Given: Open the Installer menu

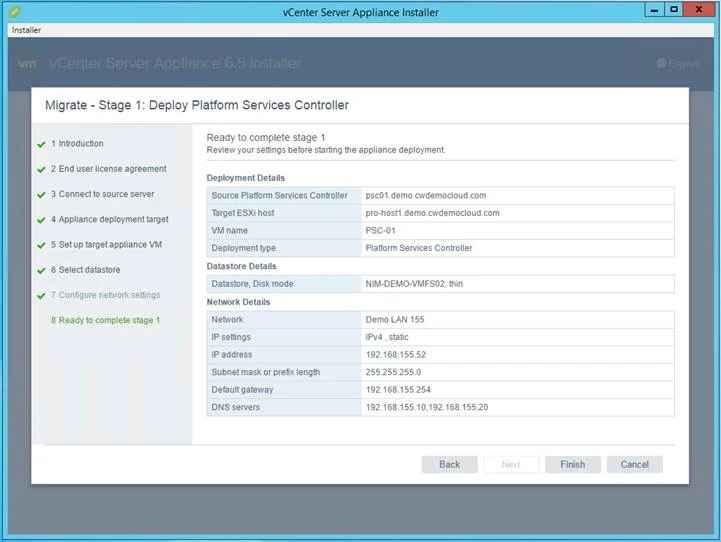Looking at the screenshot, I should point(26,30).
